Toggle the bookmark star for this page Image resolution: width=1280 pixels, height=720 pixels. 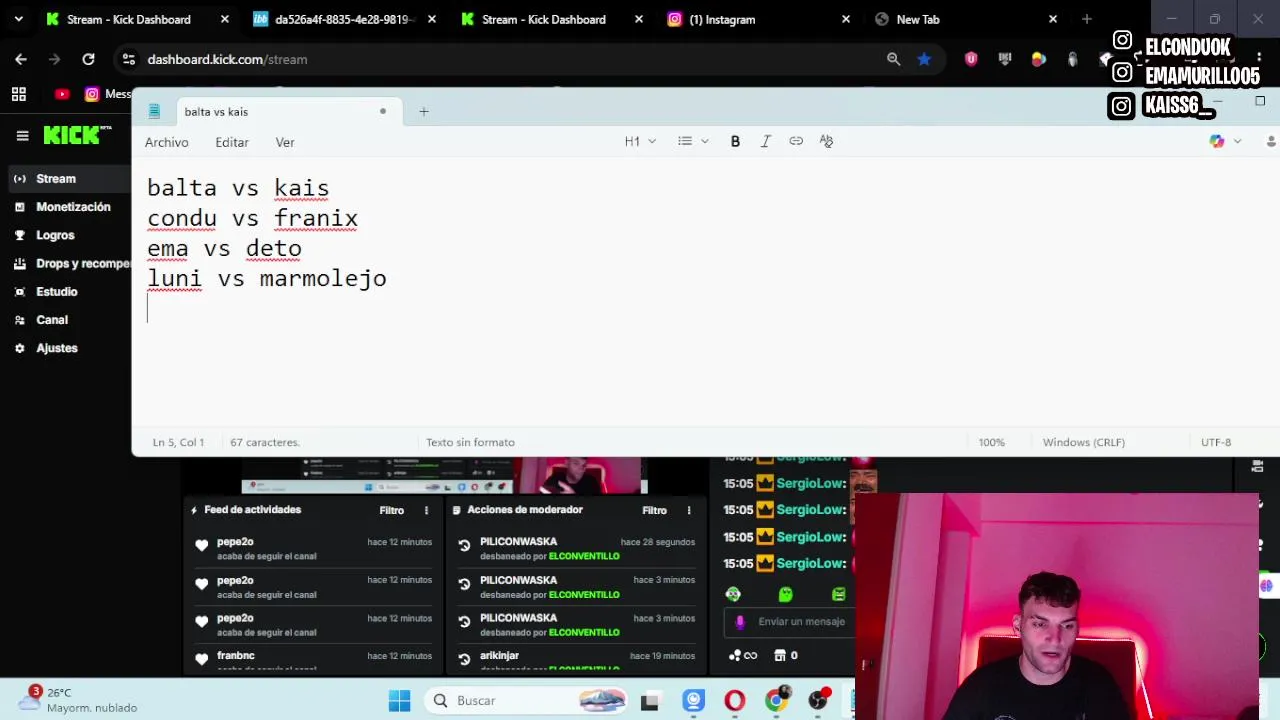point(924,59)
